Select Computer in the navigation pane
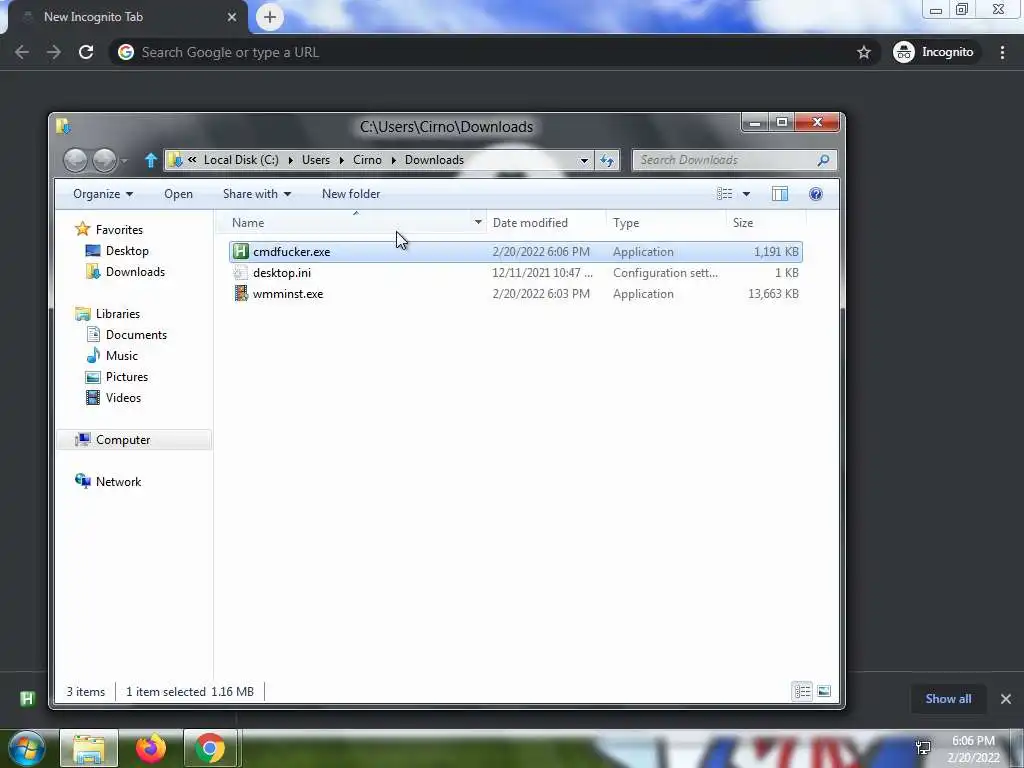 135,440
